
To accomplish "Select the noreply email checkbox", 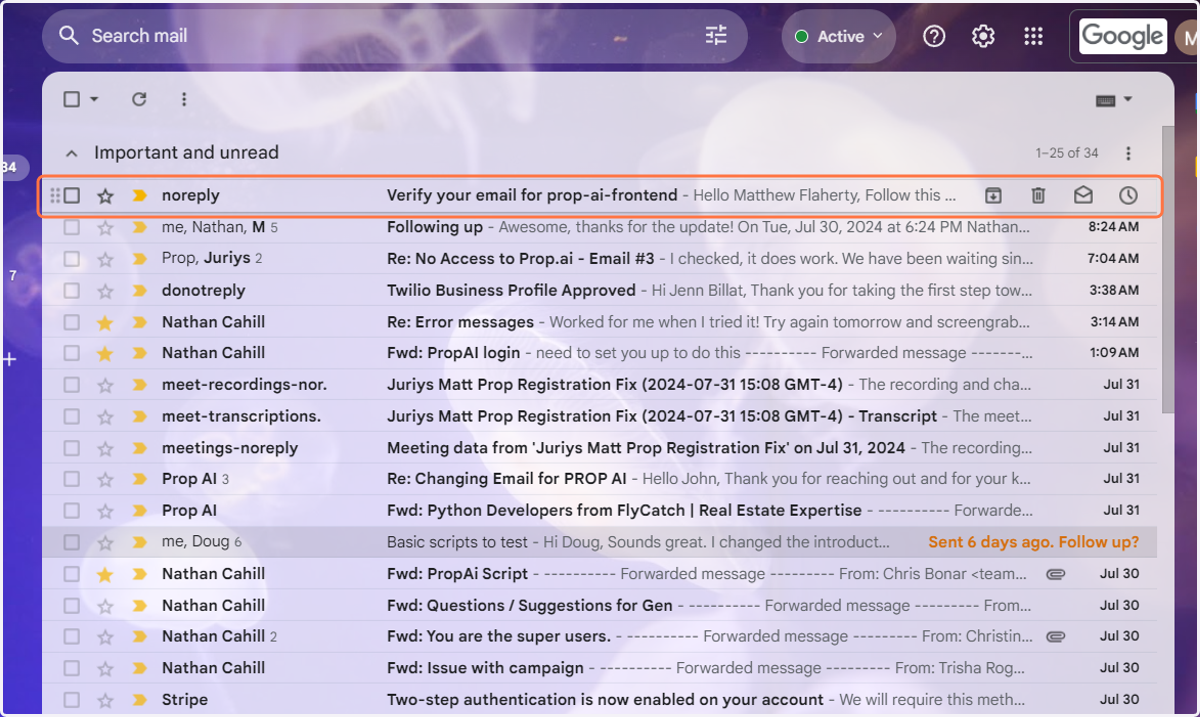I will tap(72, 196).
